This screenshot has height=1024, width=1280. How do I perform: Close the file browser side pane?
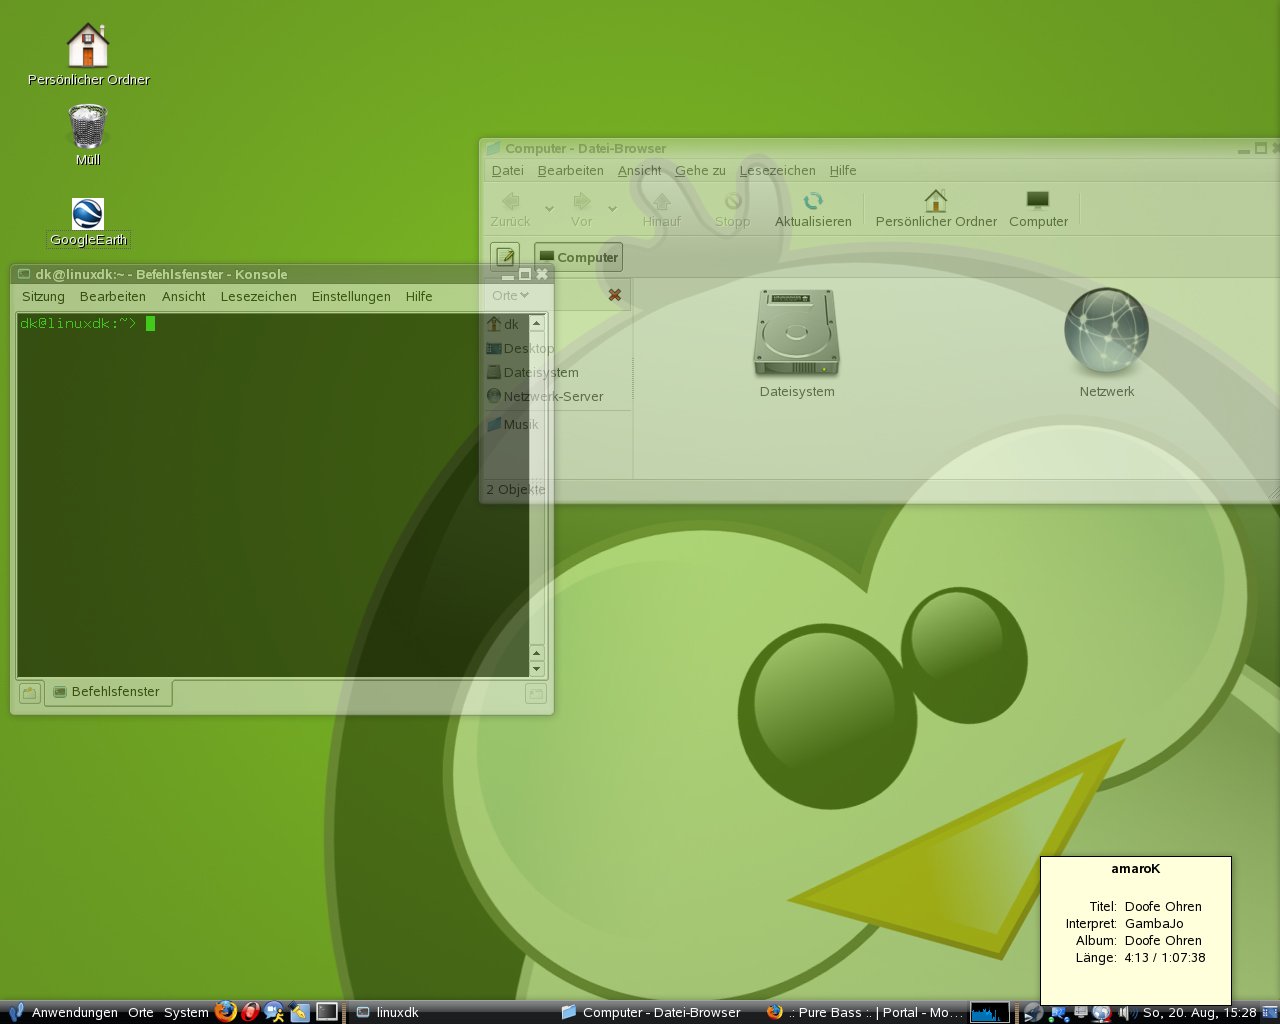click(615, 295)
